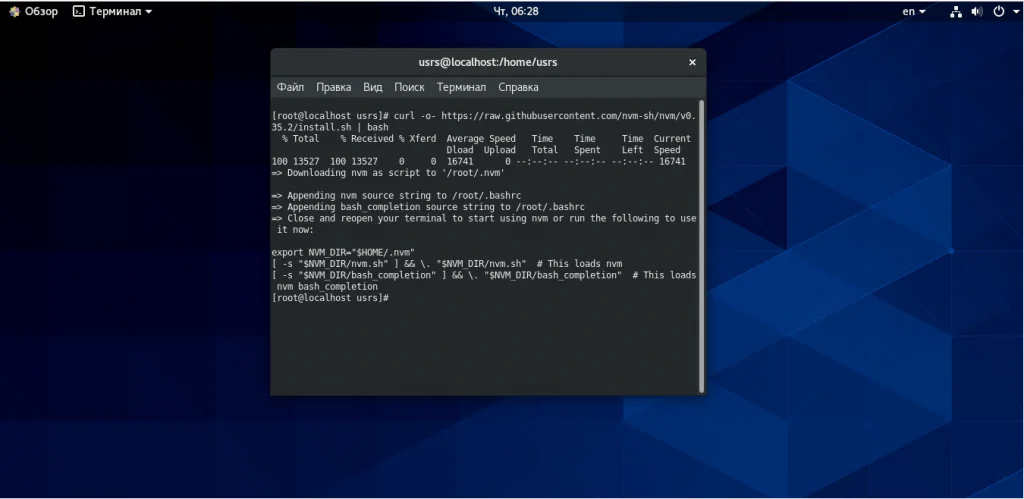Screen dimensions: 1024x499
Task: Open the Вид menu
Action: coord(373,87)
